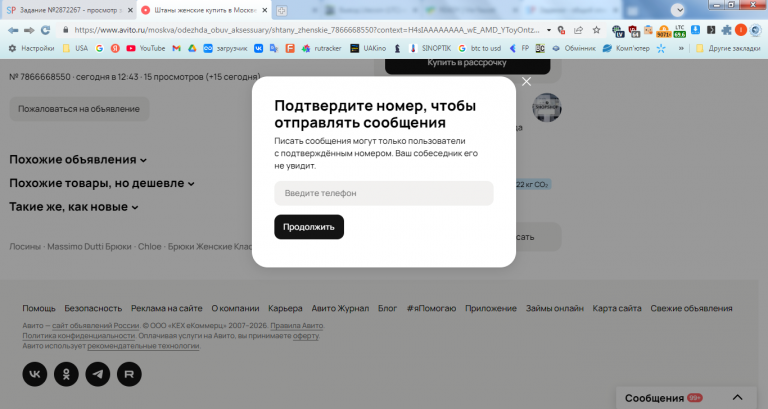768x409 pixels.
Task: Open the UAKino bookmark
Action: point(368,48)
